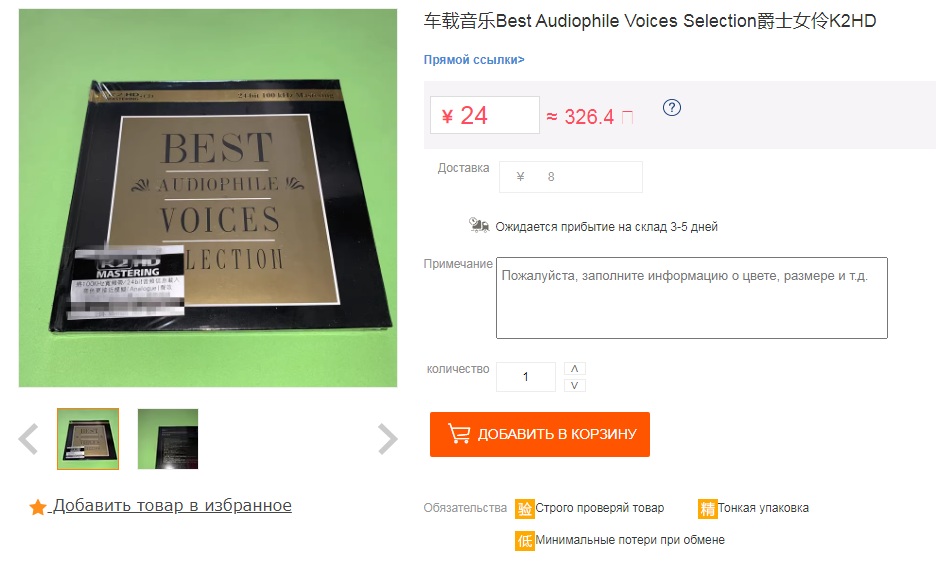Open the Прямой ссылки link
Screen dimensions: 951x579
[474, 60]
